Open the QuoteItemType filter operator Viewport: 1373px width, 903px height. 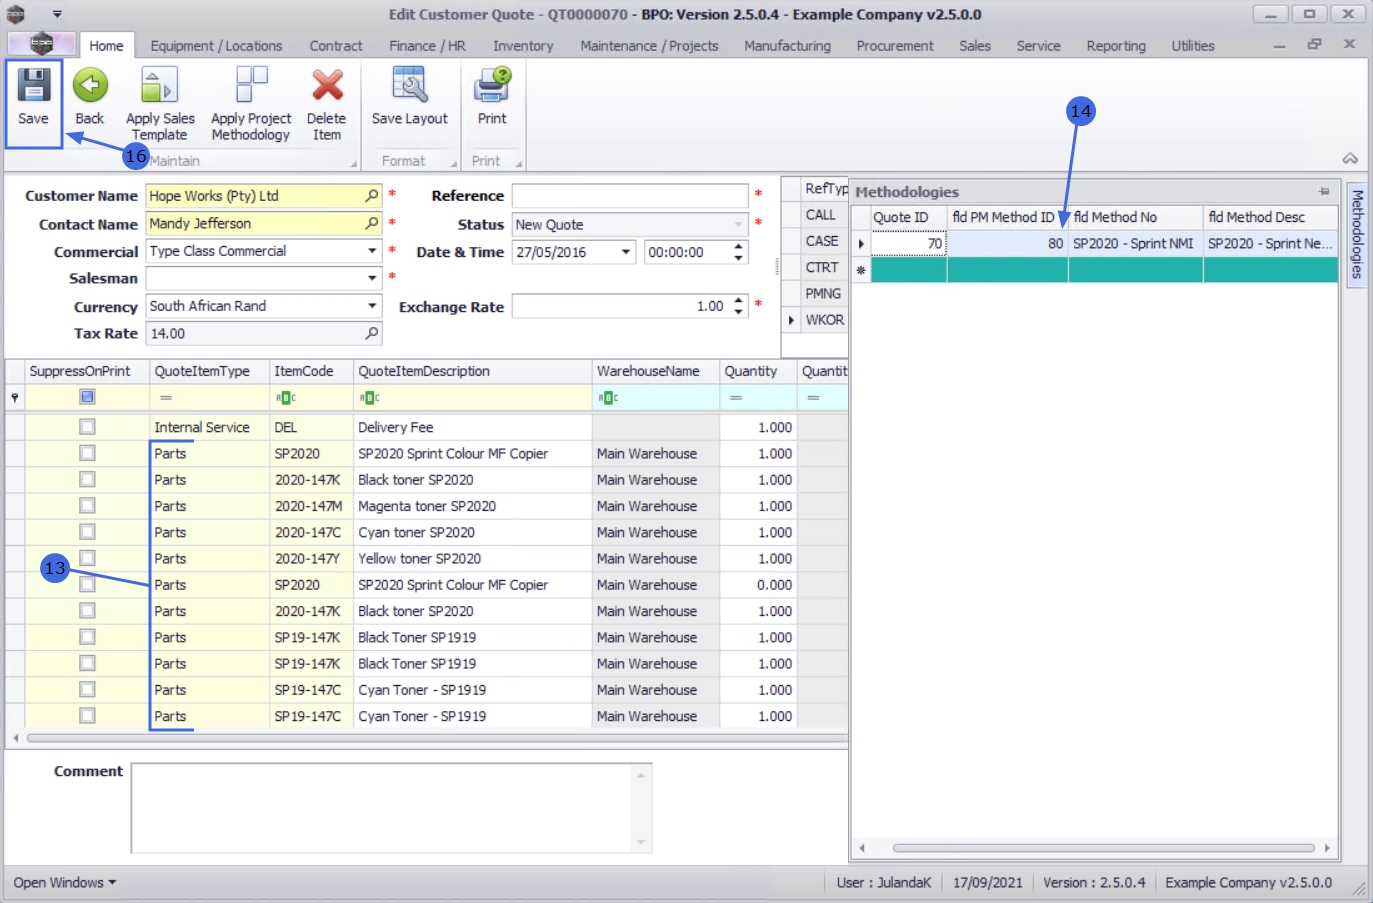coord(166,398)
